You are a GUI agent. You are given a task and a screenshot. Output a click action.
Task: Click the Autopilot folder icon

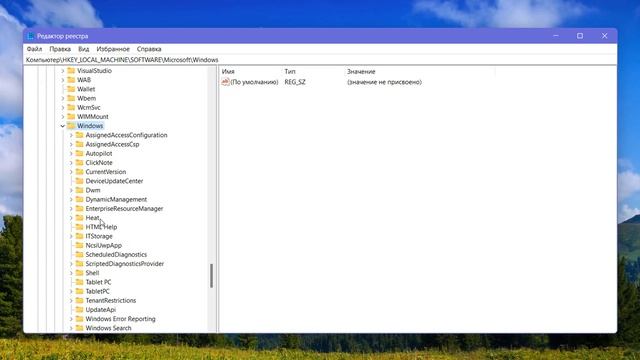(x=80, y=153)
